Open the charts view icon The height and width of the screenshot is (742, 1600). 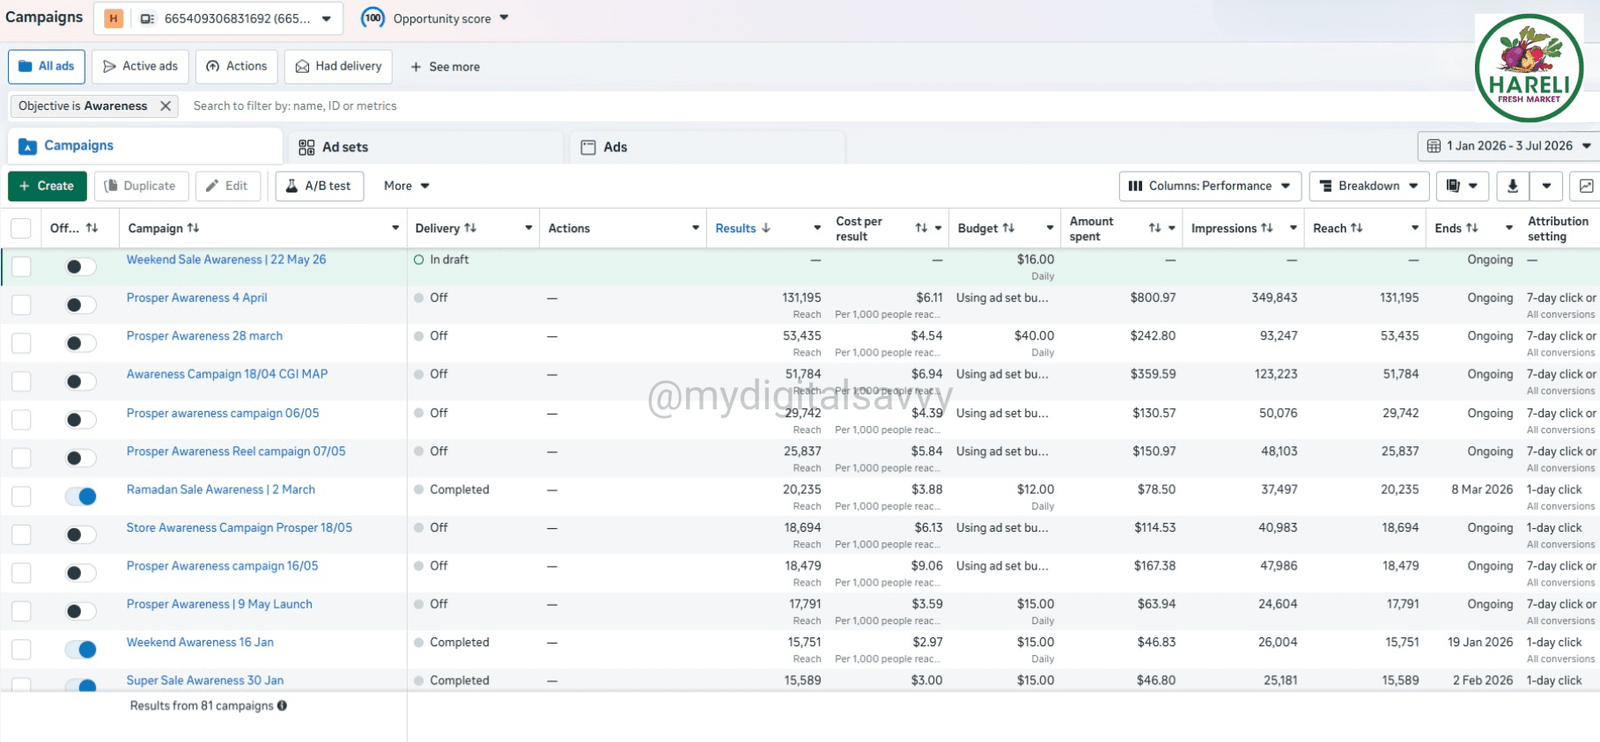(1586, 186)
